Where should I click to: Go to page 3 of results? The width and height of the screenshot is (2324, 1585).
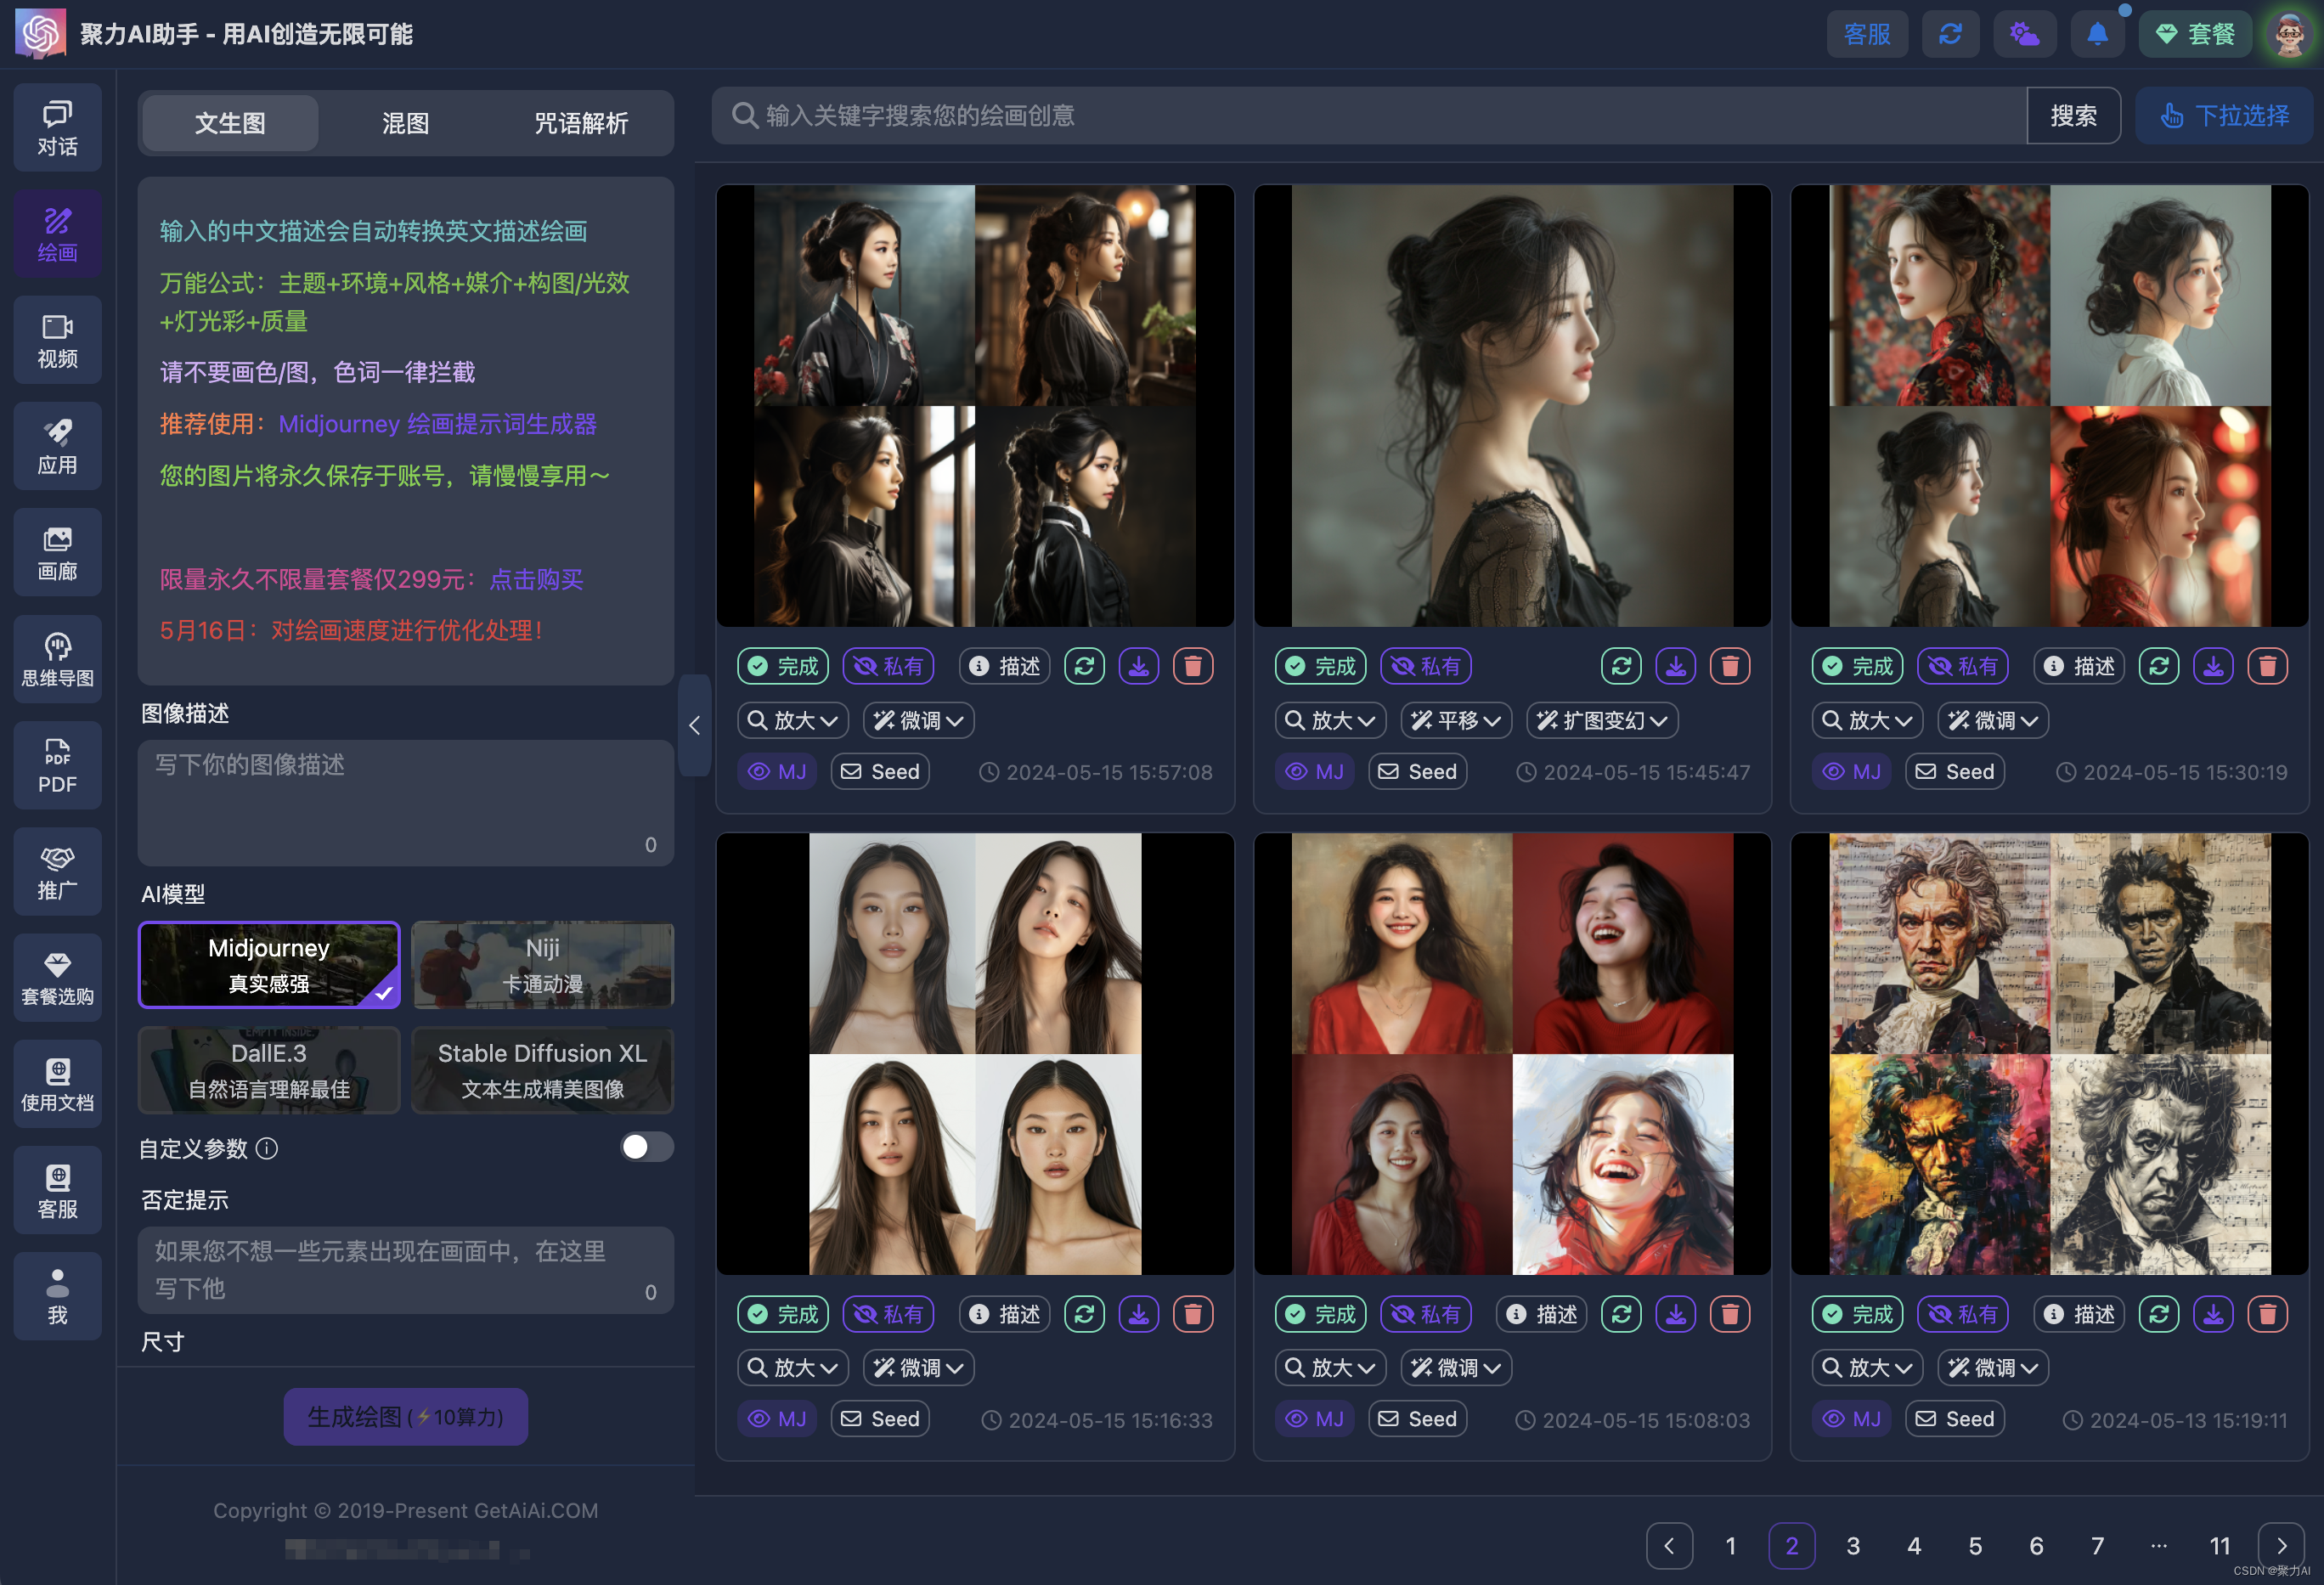coord(1853,1545)
